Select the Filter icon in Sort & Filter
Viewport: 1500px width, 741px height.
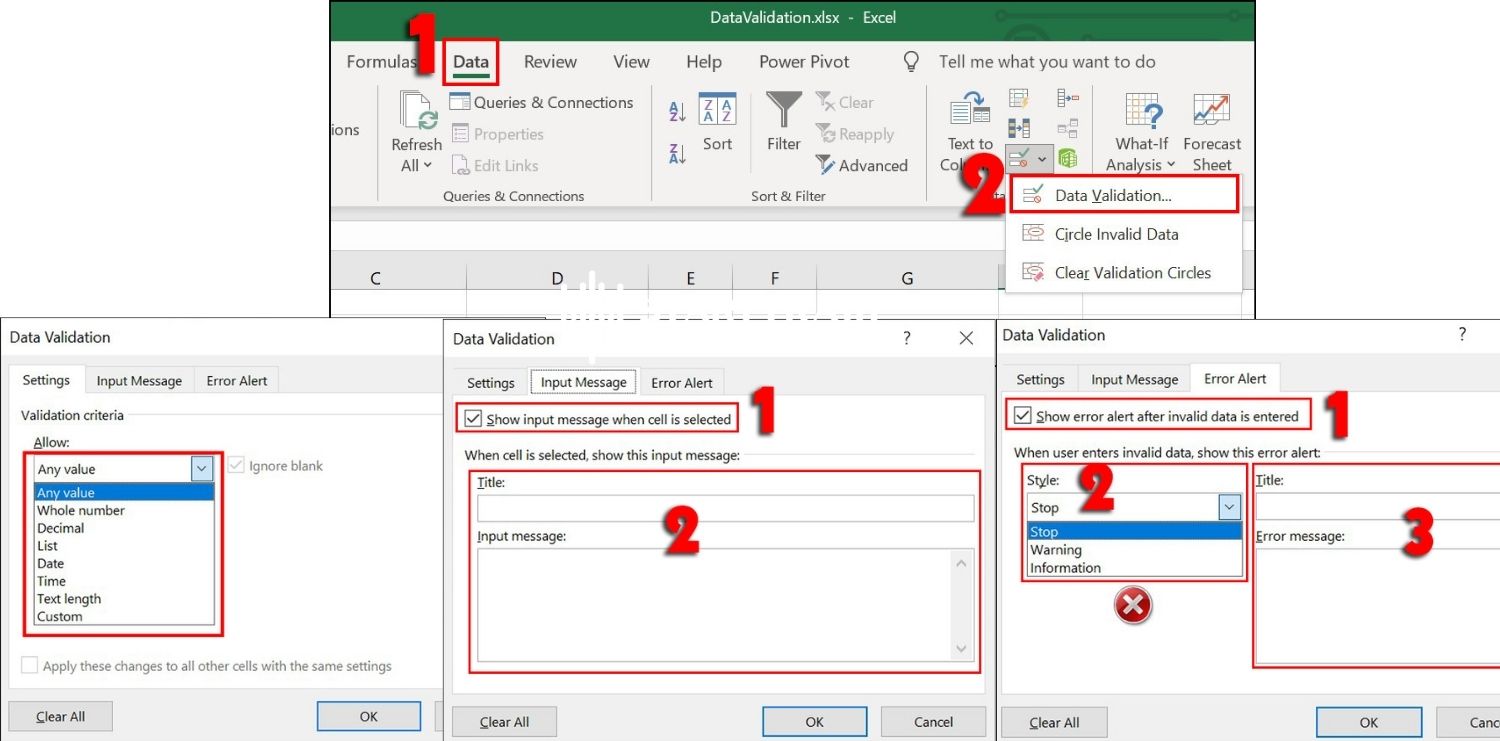[784, 112]
